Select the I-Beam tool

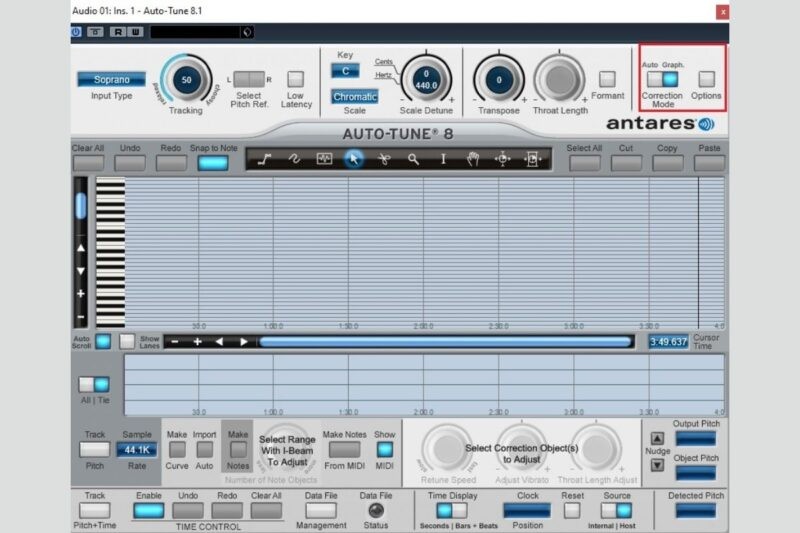443,159
